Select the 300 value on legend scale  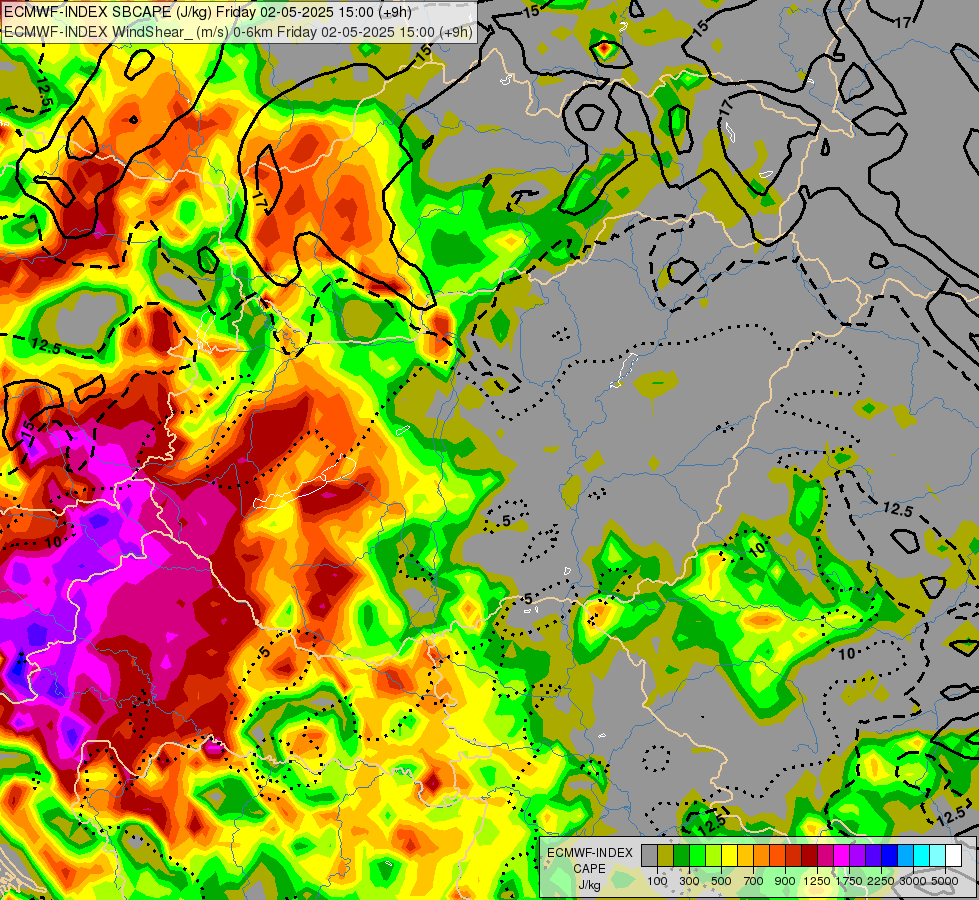point(689,881)
